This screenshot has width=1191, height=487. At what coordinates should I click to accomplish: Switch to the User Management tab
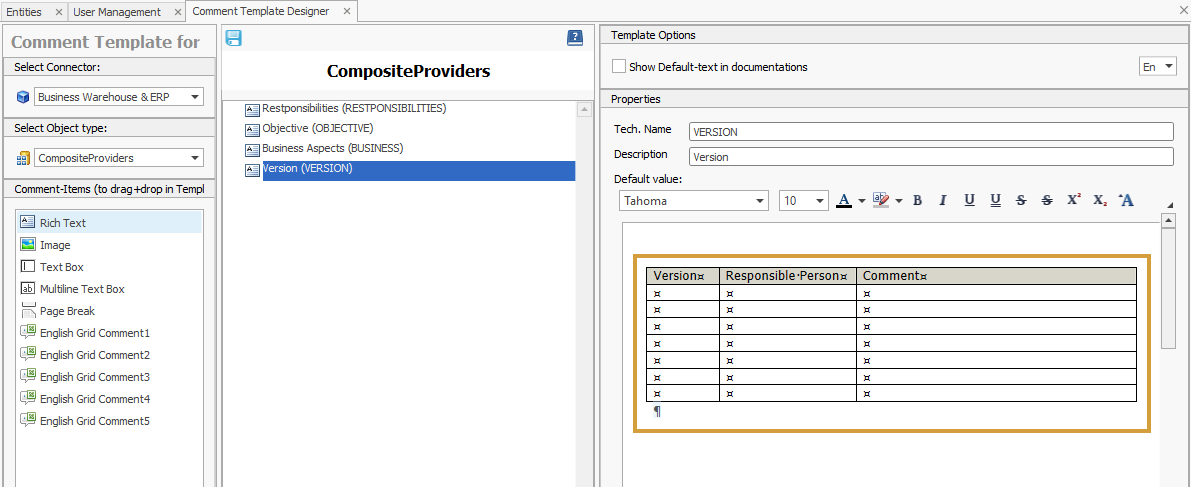[117, 12]
